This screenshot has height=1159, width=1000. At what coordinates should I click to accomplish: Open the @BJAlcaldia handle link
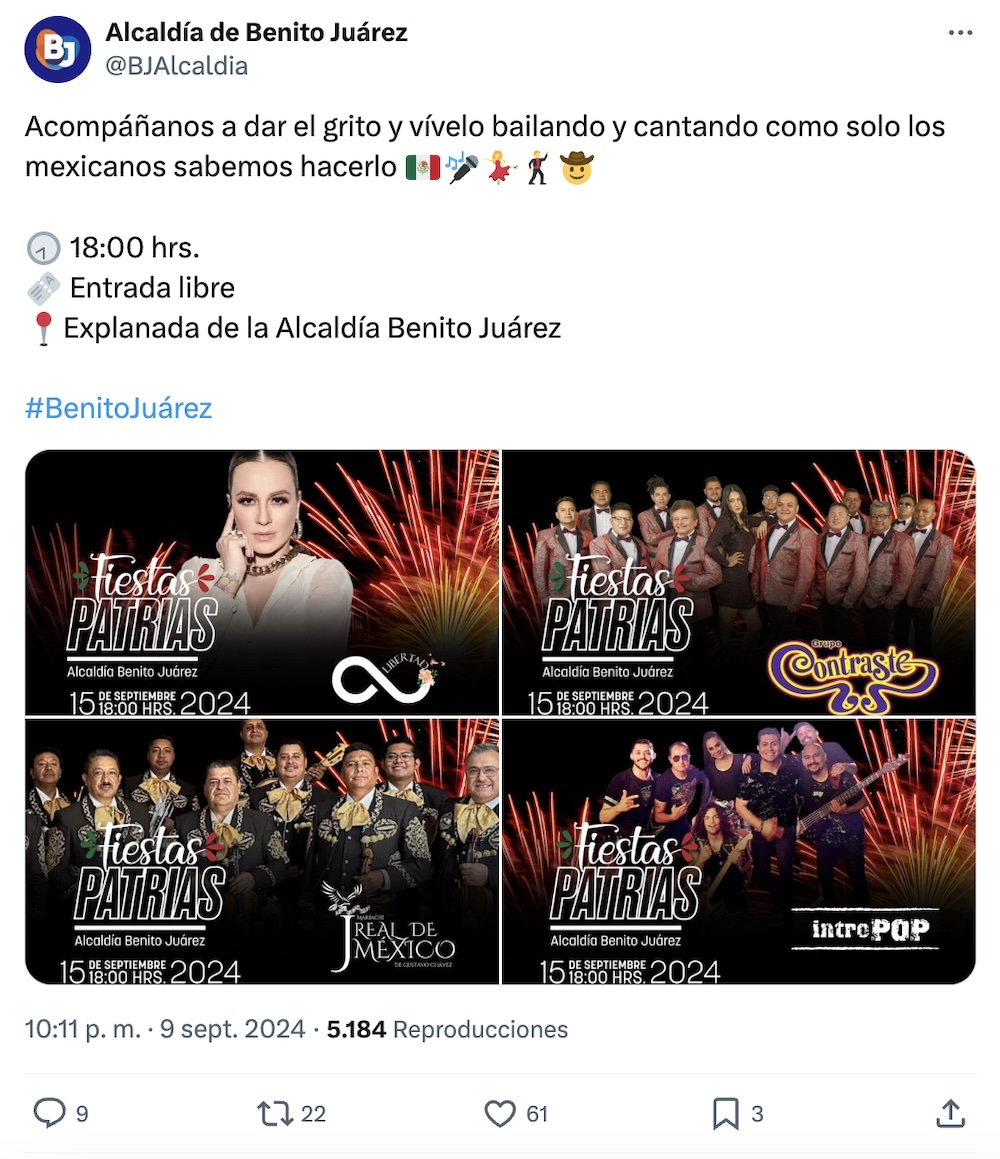click(x=177, y=67)
